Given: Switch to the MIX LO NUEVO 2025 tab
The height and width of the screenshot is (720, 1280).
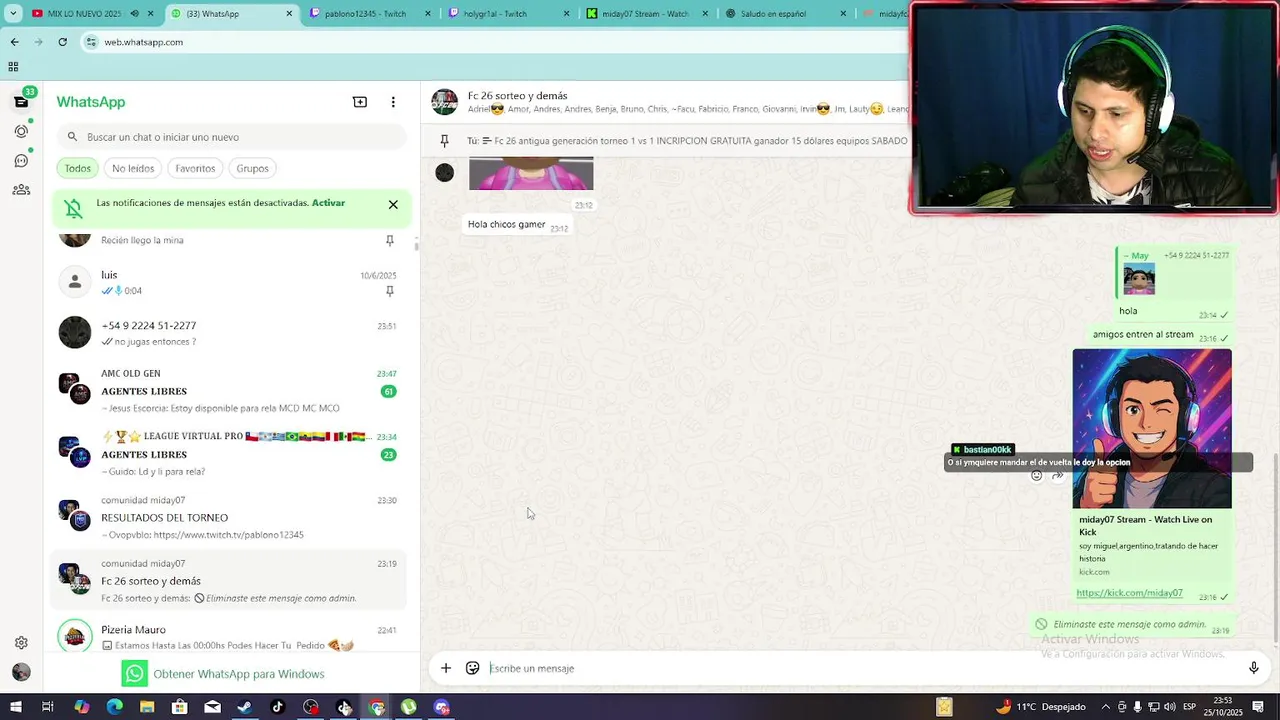Looking at the screenshot, I should tap(90, 14).
